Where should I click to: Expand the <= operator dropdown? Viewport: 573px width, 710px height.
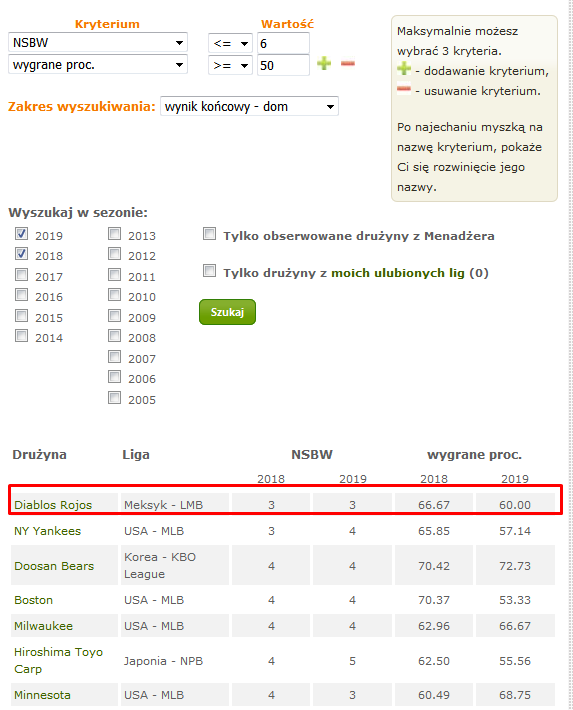point(230,43)
